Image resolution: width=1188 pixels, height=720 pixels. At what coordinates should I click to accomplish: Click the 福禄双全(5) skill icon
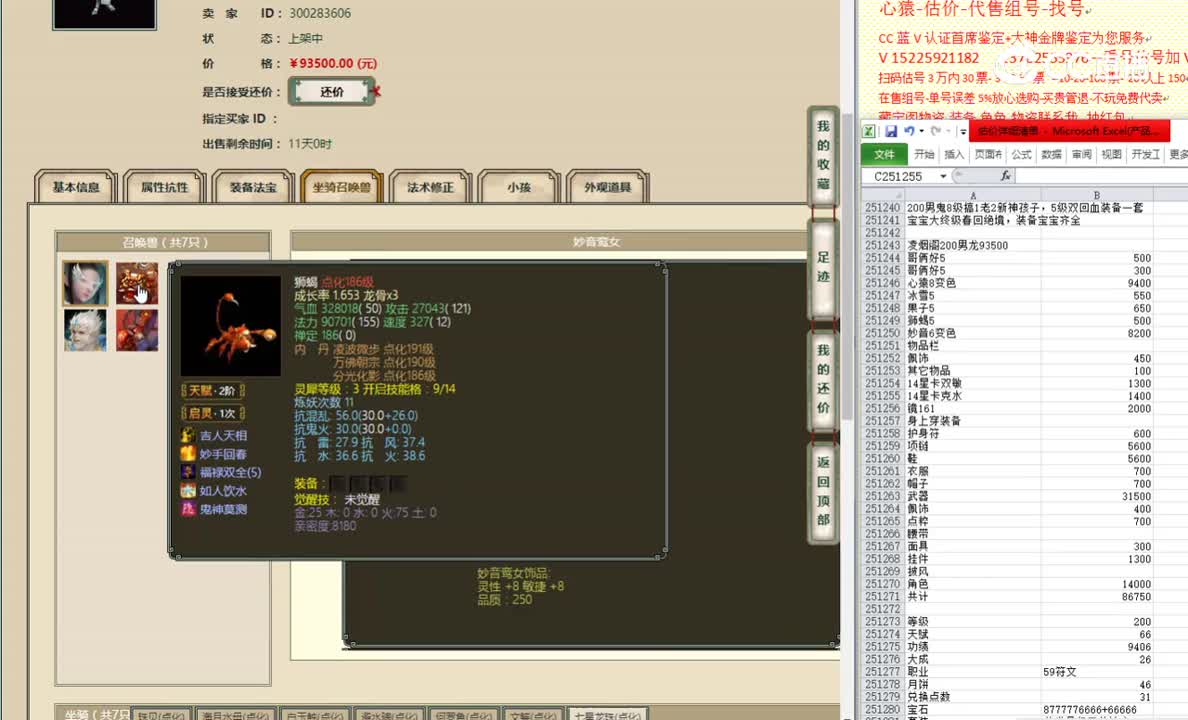click(x=188, y=471)
